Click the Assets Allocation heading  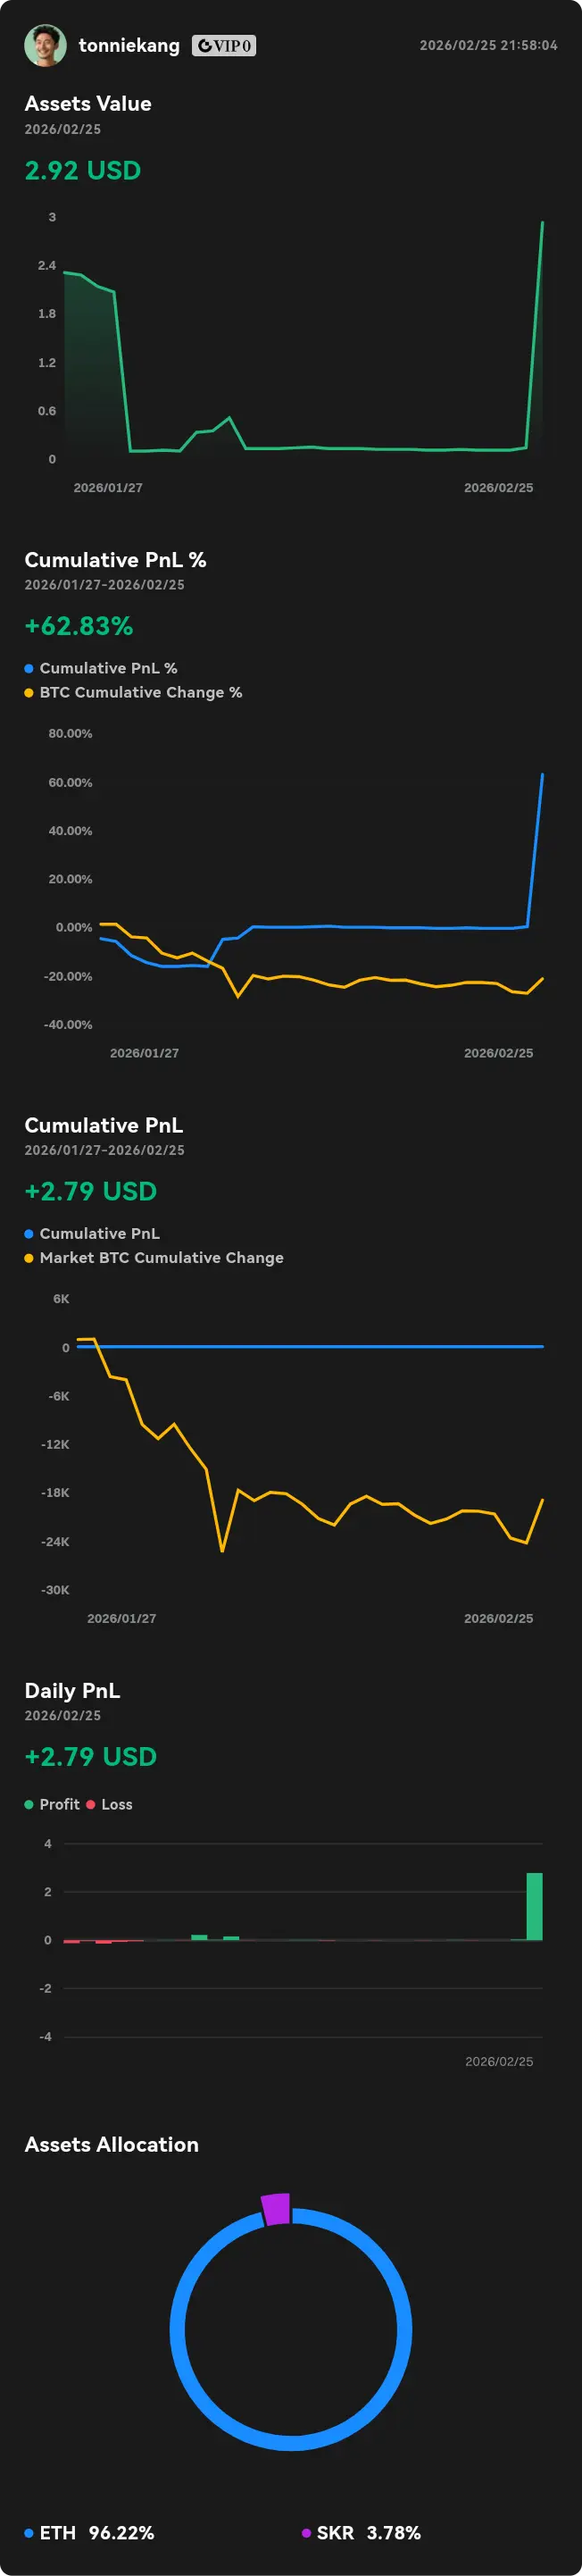point(112,2144)
